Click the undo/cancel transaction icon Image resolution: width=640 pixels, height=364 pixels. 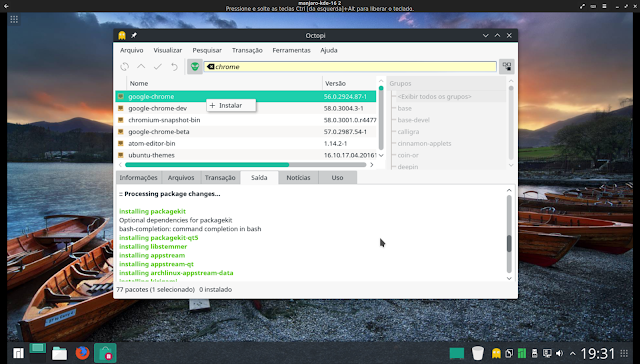[x=174, y=67]
